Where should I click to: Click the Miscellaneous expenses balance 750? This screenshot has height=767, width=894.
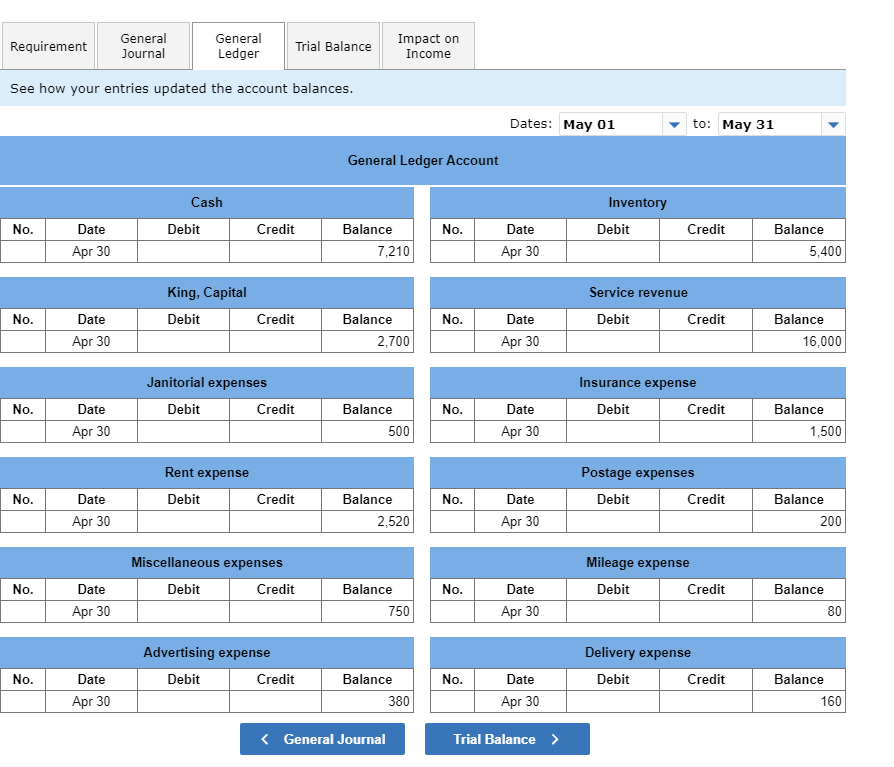(367, 611)
